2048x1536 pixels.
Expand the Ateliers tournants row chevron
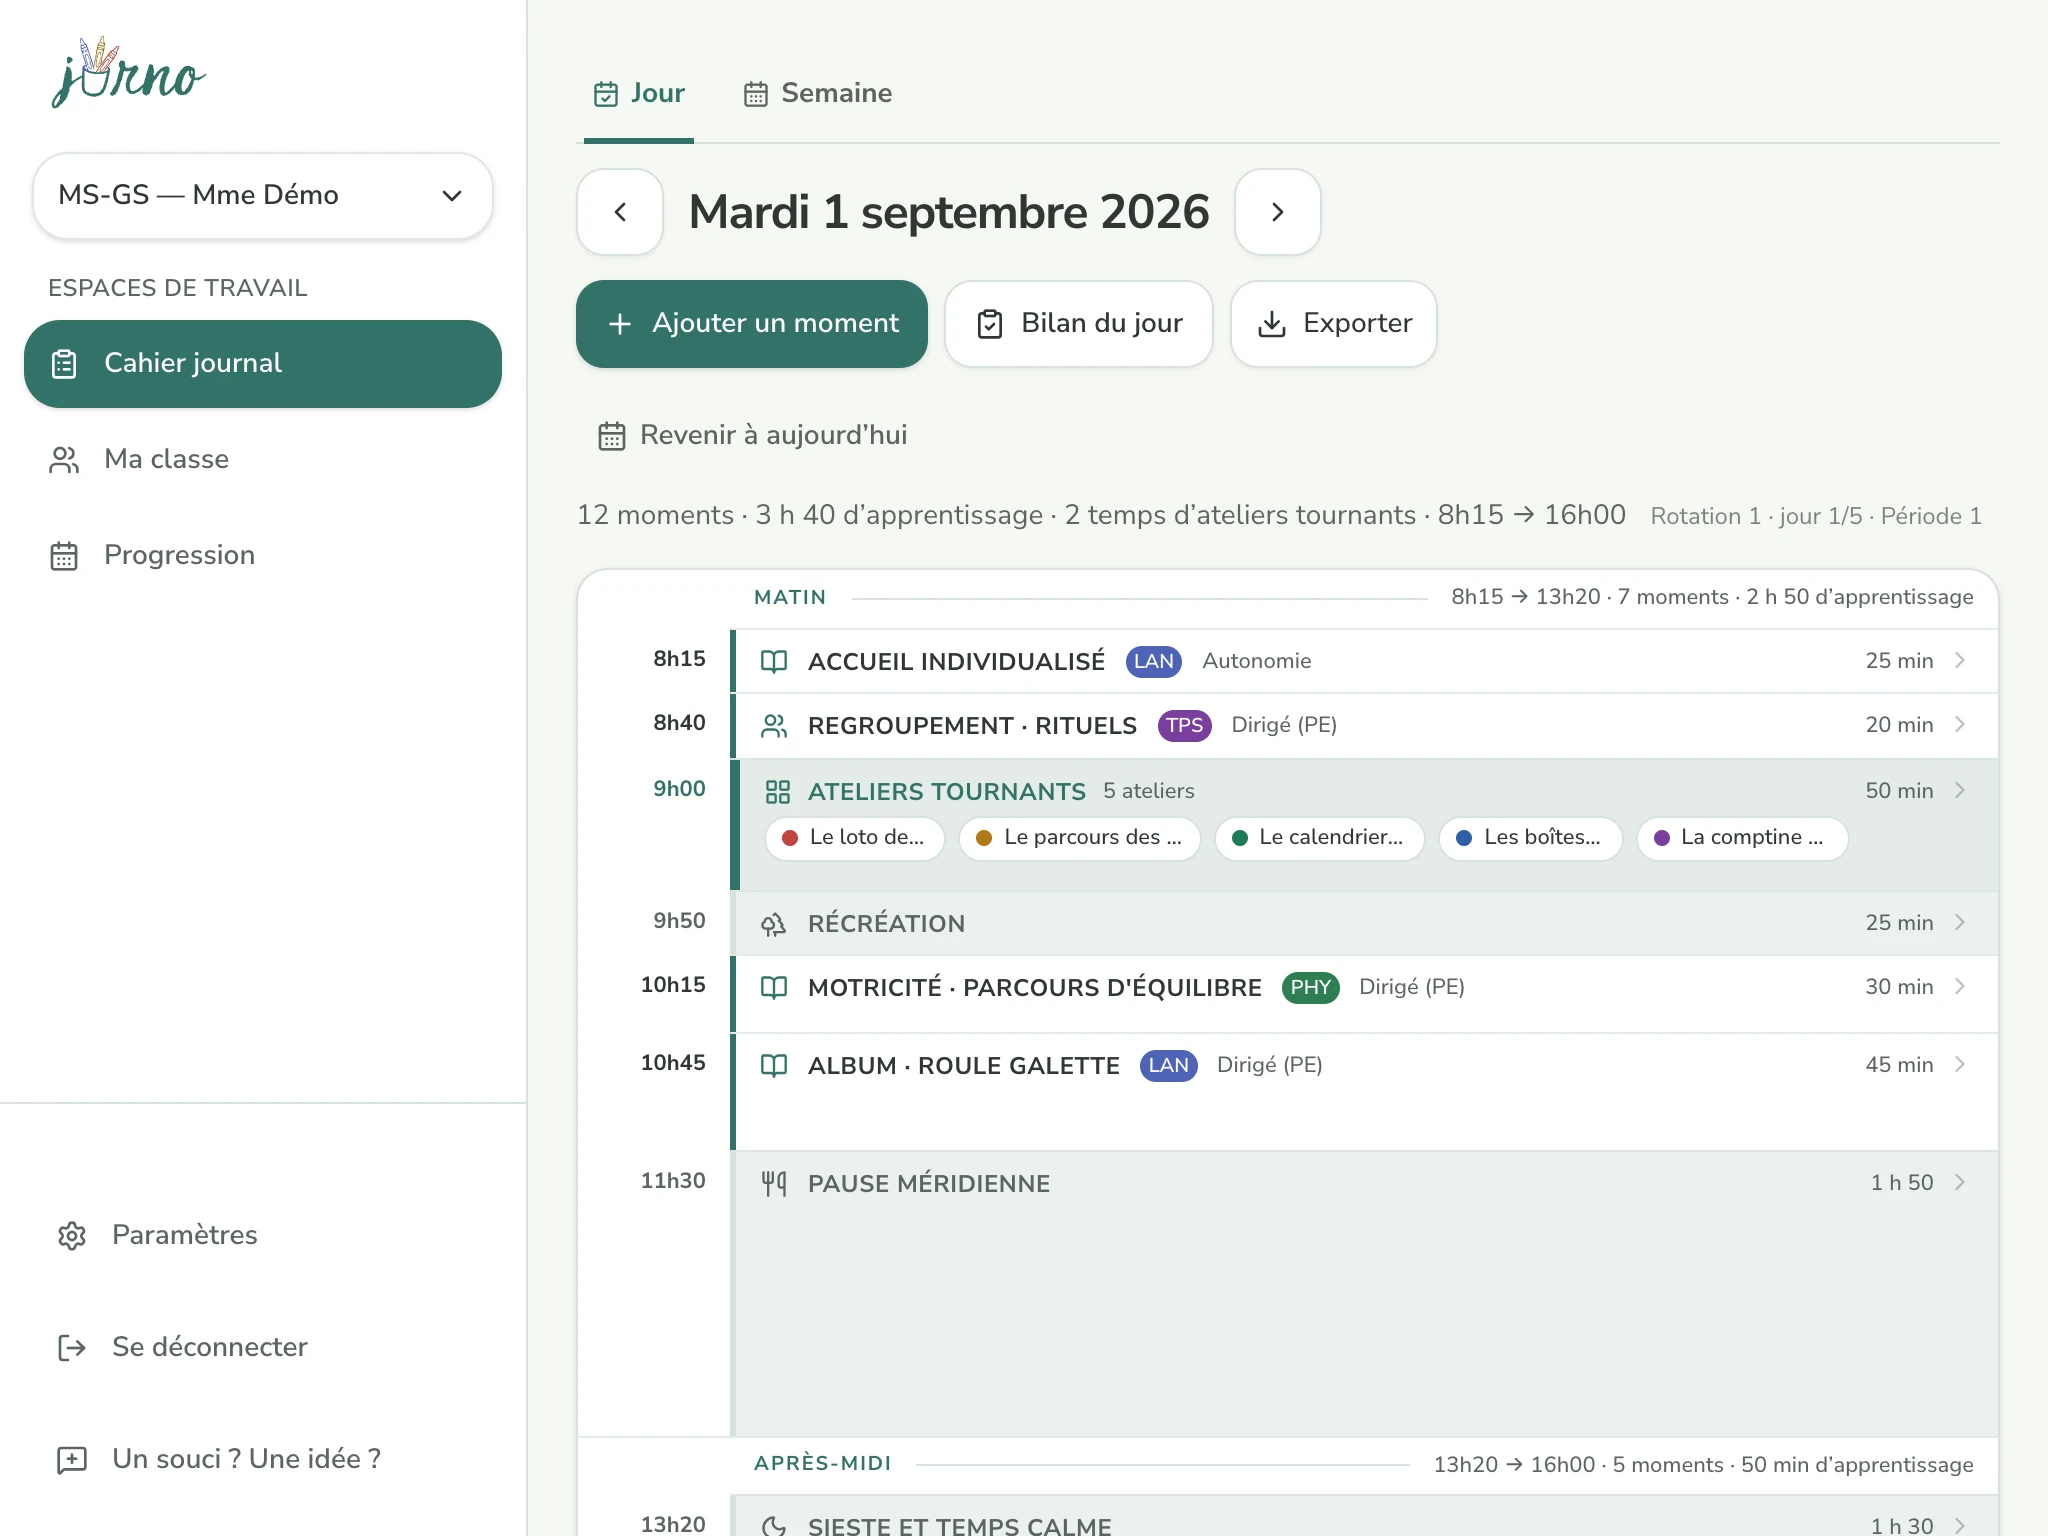point(1960,790)
